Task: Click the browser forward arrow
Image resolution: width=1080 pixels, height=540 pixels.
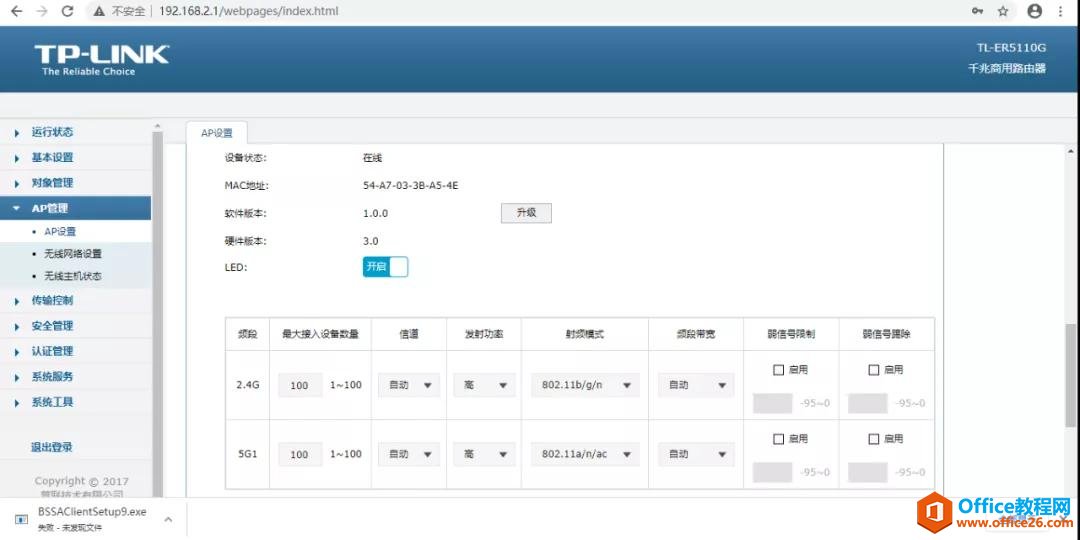Action: [x=42, y=11]
